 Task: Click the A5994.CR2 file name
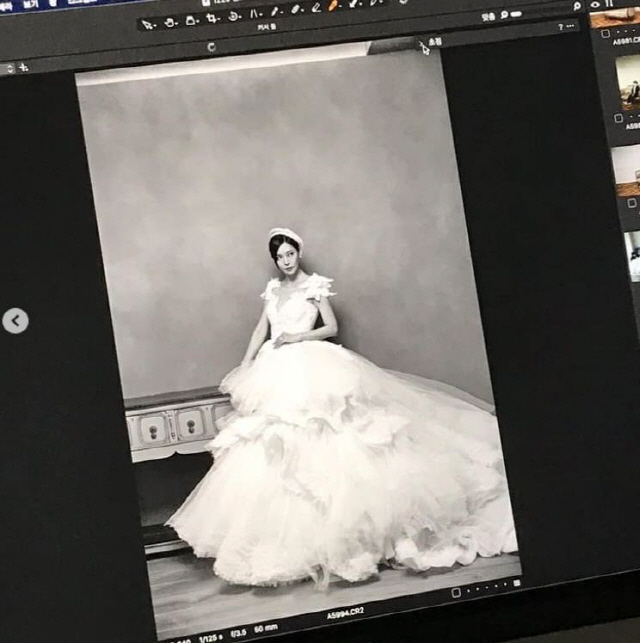coord(345,613)
